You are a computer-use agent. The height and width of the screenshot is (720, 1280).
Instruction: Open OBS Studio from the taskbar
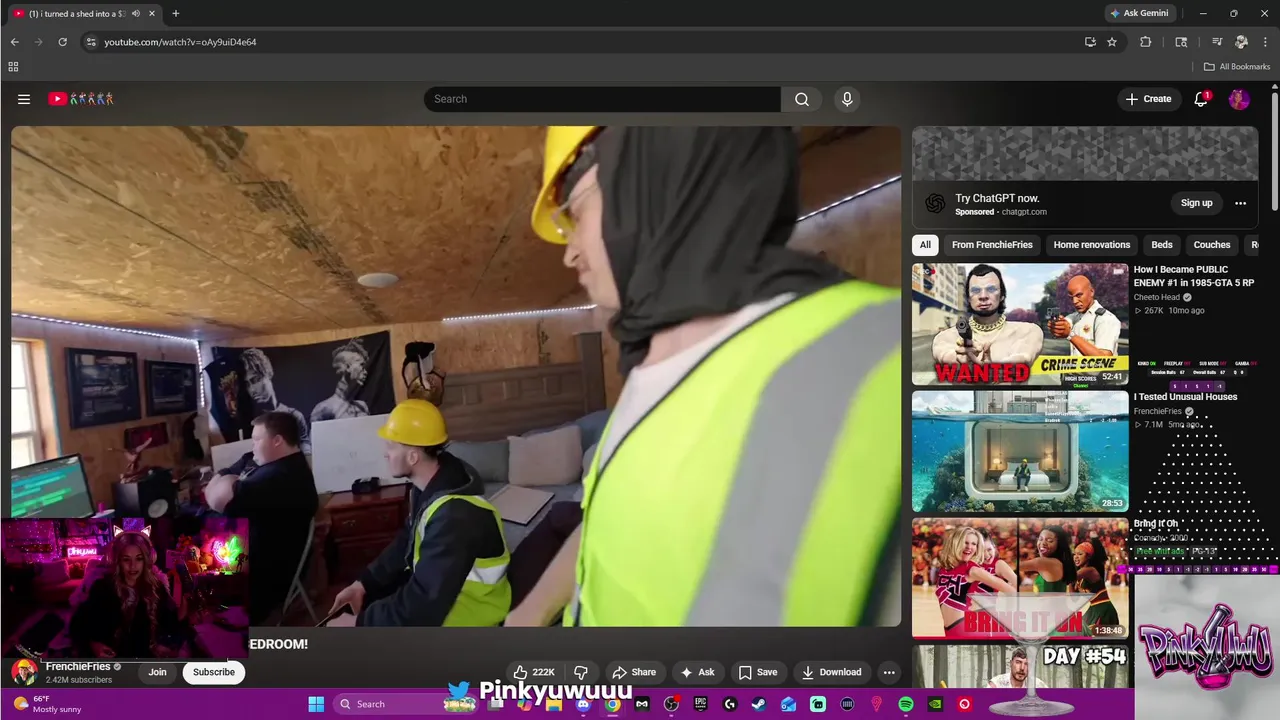tap(671, 704)
